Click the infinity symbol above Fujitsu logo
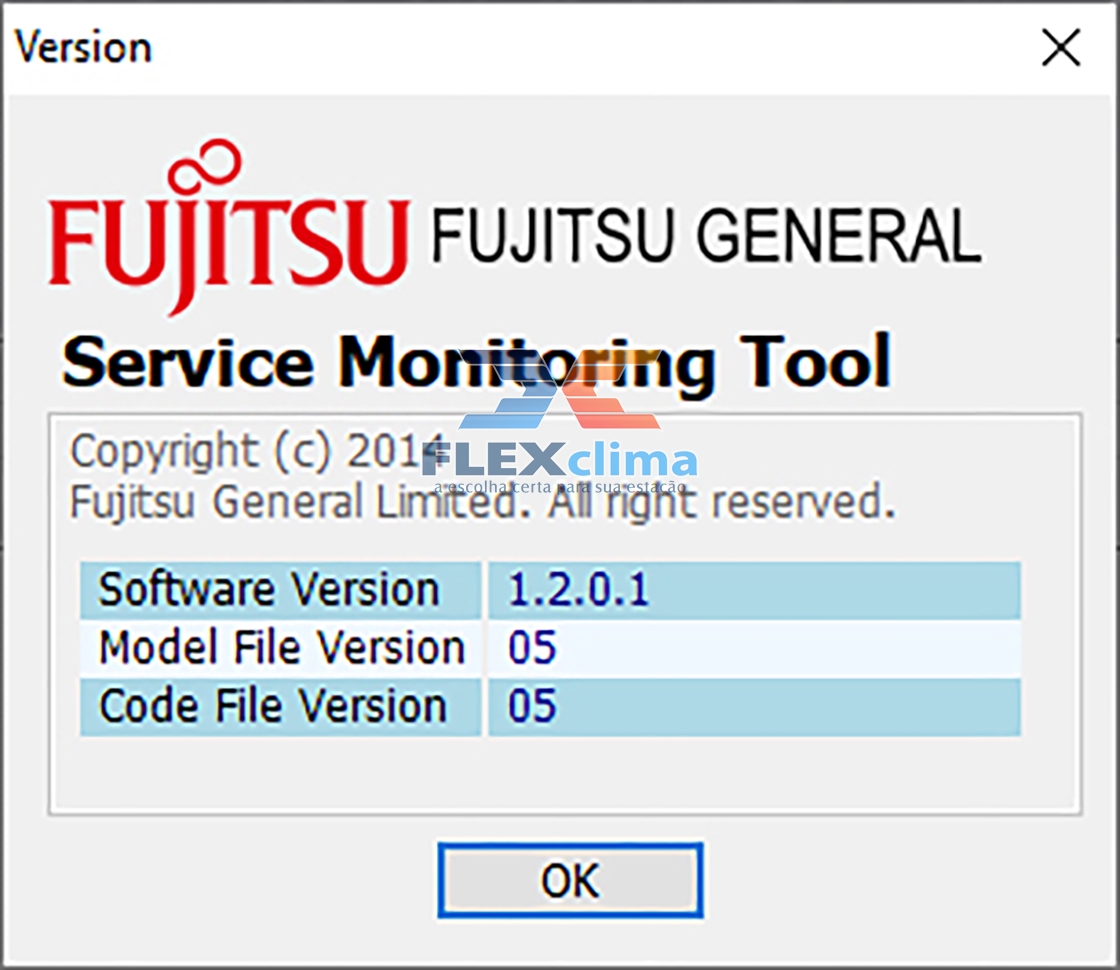1120x970 pixels. pyautogui.click(x=207, y=162)
